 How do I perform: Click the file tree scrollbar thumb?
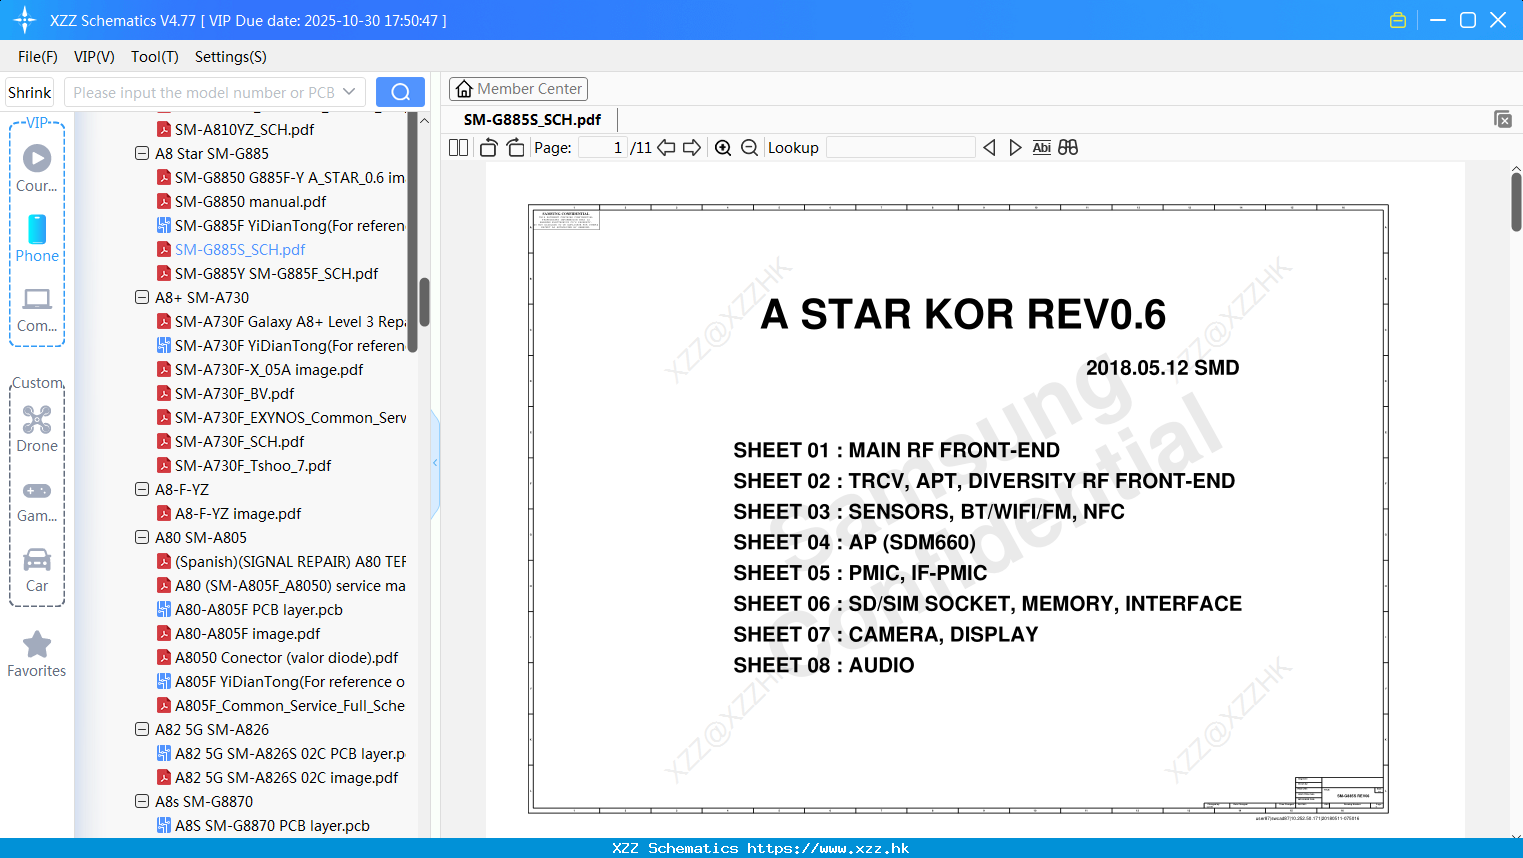pyautogui.click(x=424, y=302)
